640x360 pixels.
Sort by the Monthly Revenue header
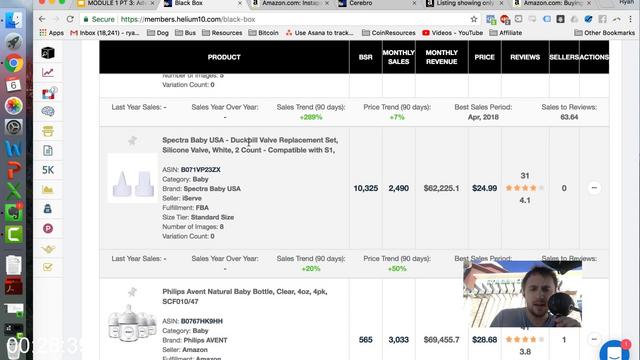click(x=441, y=57)
